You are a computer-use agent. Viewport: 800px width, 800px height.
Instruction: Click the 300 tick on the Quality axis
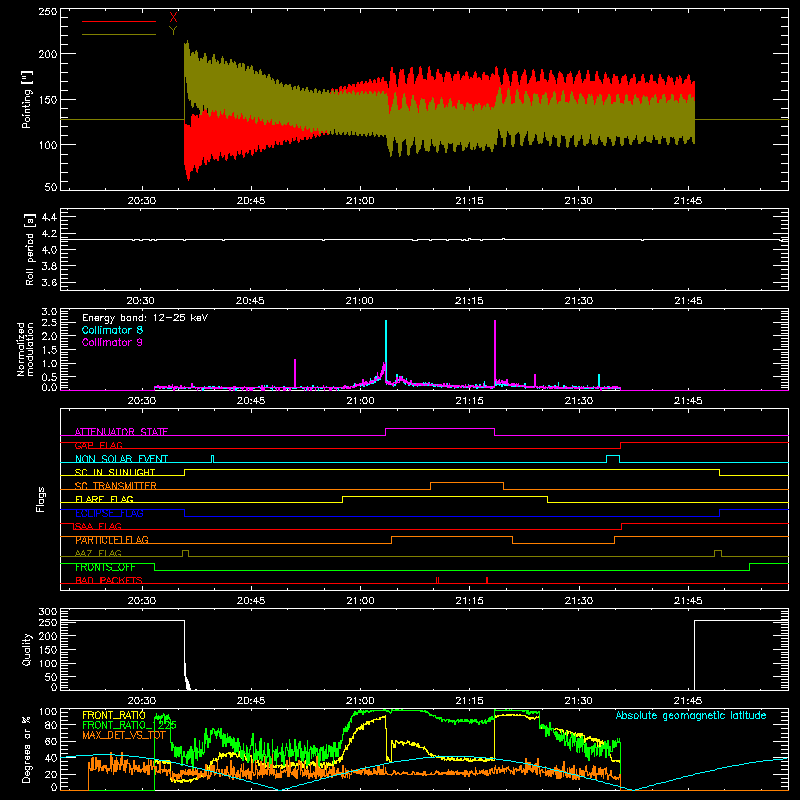tap(48, 612)
